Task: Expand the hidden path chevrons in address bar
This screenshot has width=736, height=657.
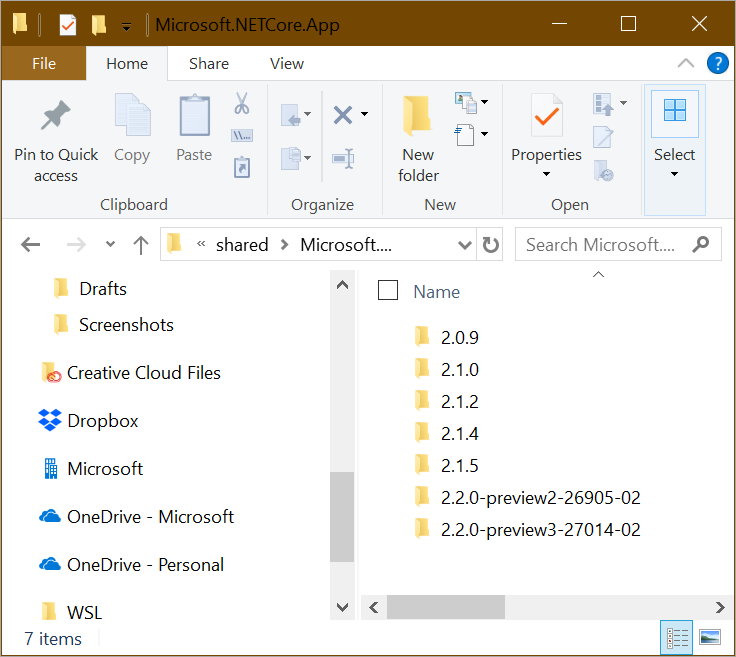Action: click(x=201, y=244)
